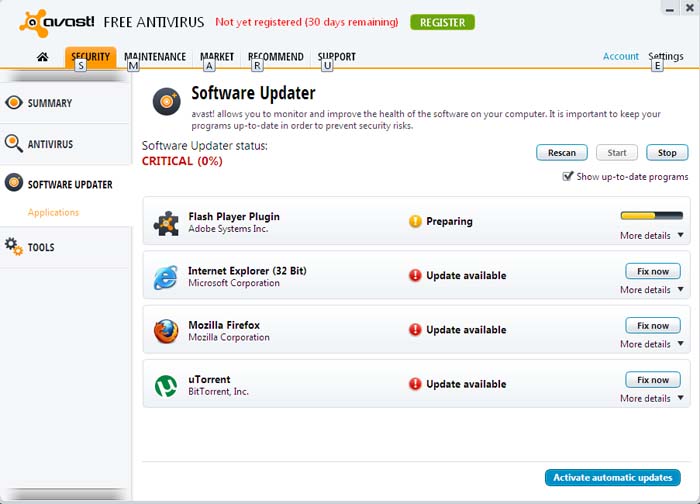Click the Mozilla Firefox icon
This screenshot has height=504, width=700.
point(166,331)
